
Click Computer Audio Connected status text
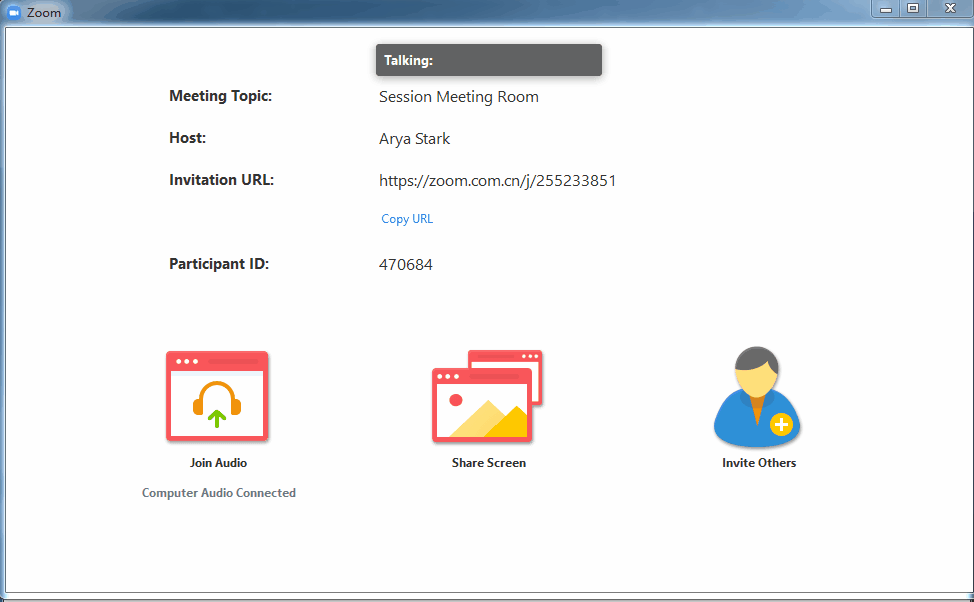[219, 493]
